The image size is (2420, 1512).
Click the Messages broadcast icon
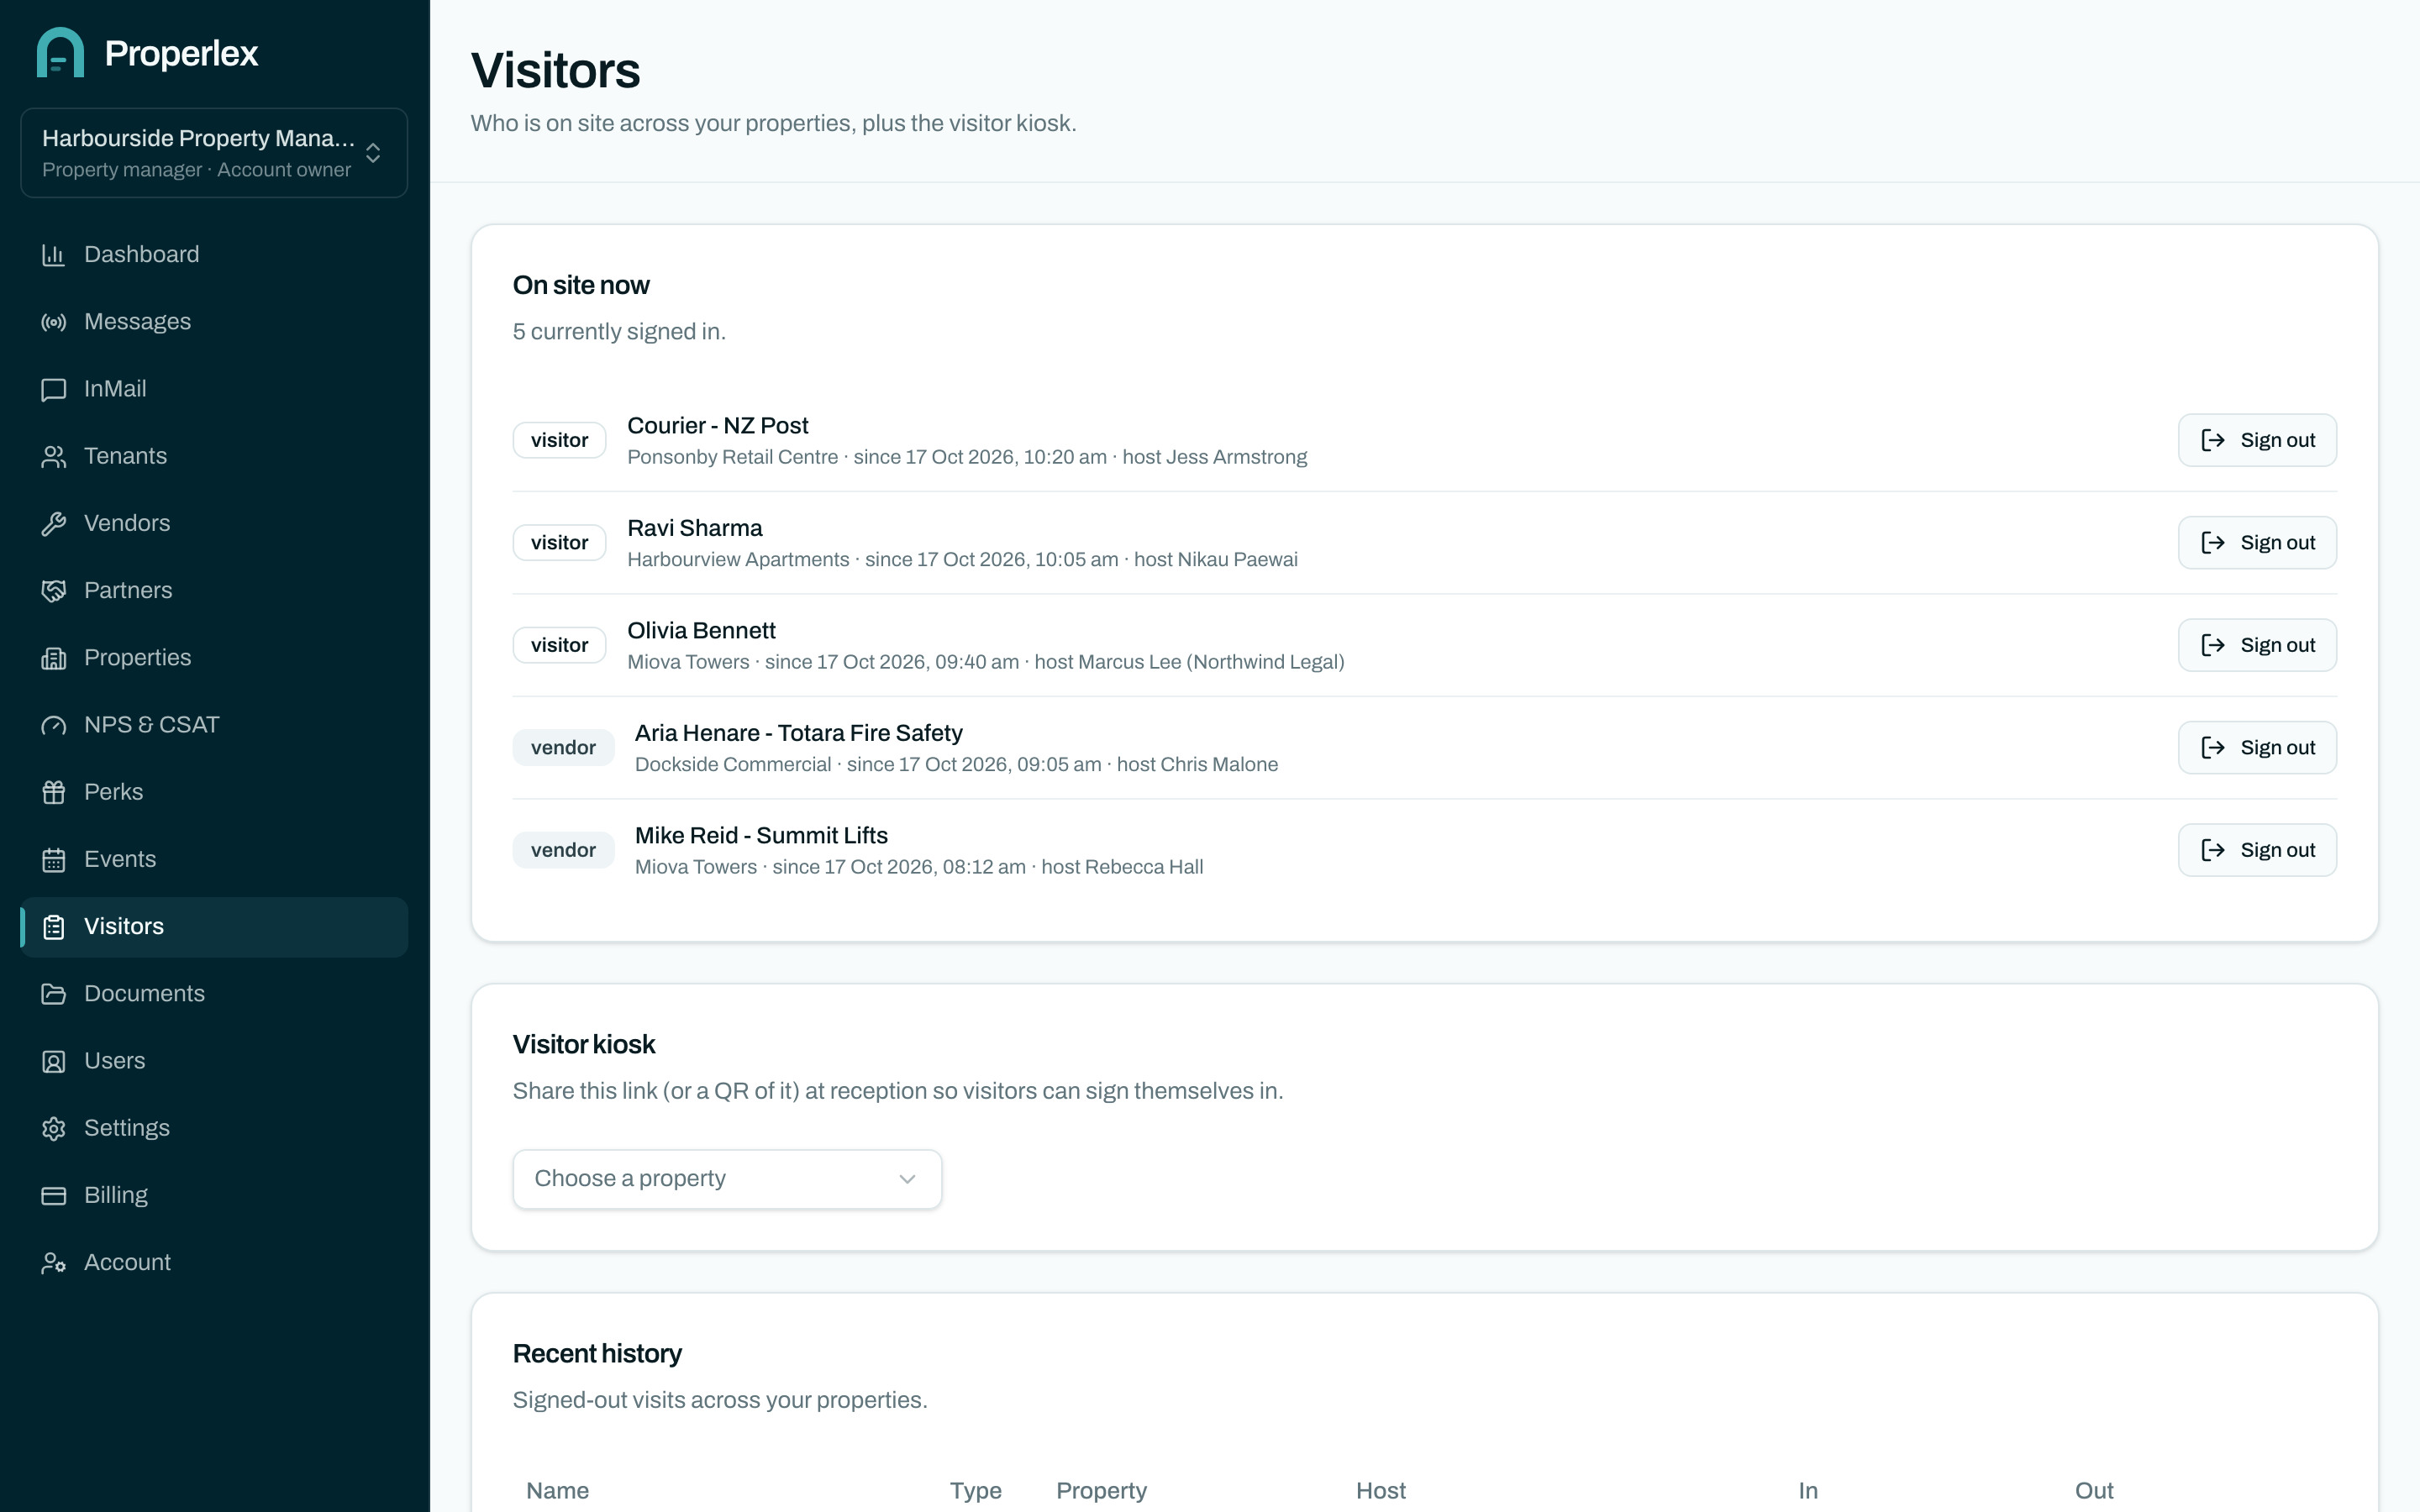click(54, 322)
